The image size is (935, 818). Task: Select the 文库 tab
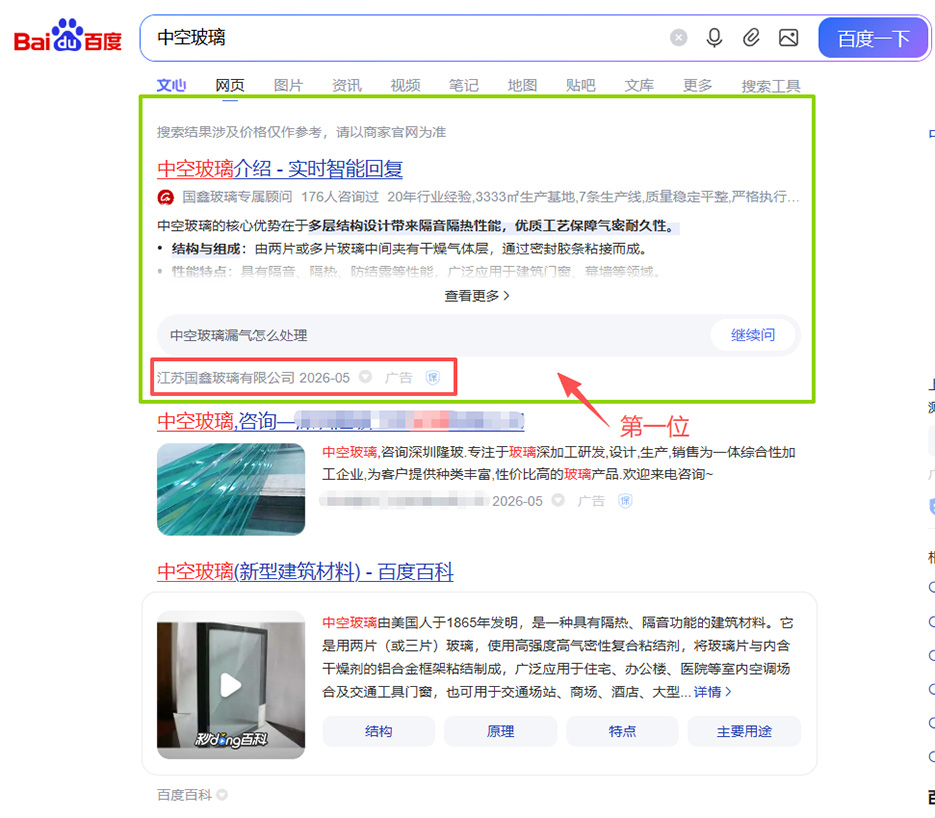(x=639, y=86)
